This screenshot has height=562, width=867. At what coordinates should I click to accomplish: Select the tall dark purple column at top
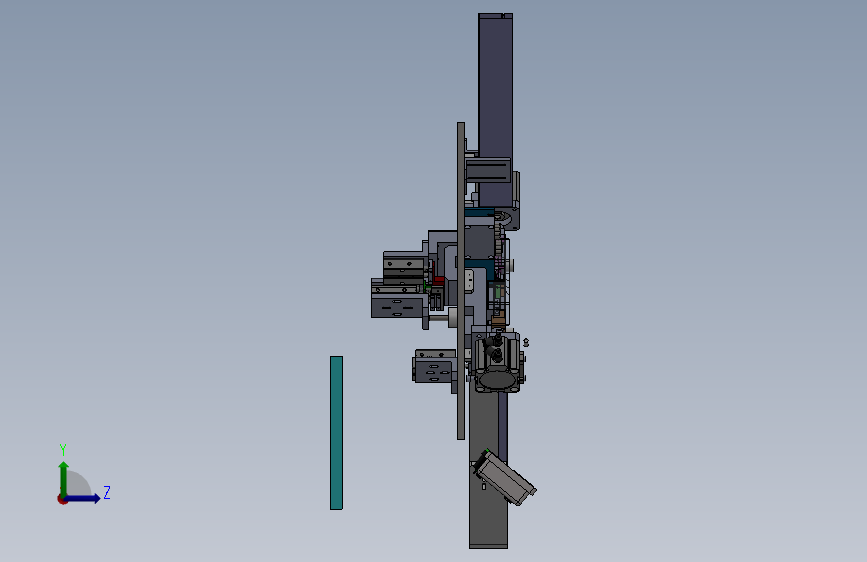(x=495, y=110)
